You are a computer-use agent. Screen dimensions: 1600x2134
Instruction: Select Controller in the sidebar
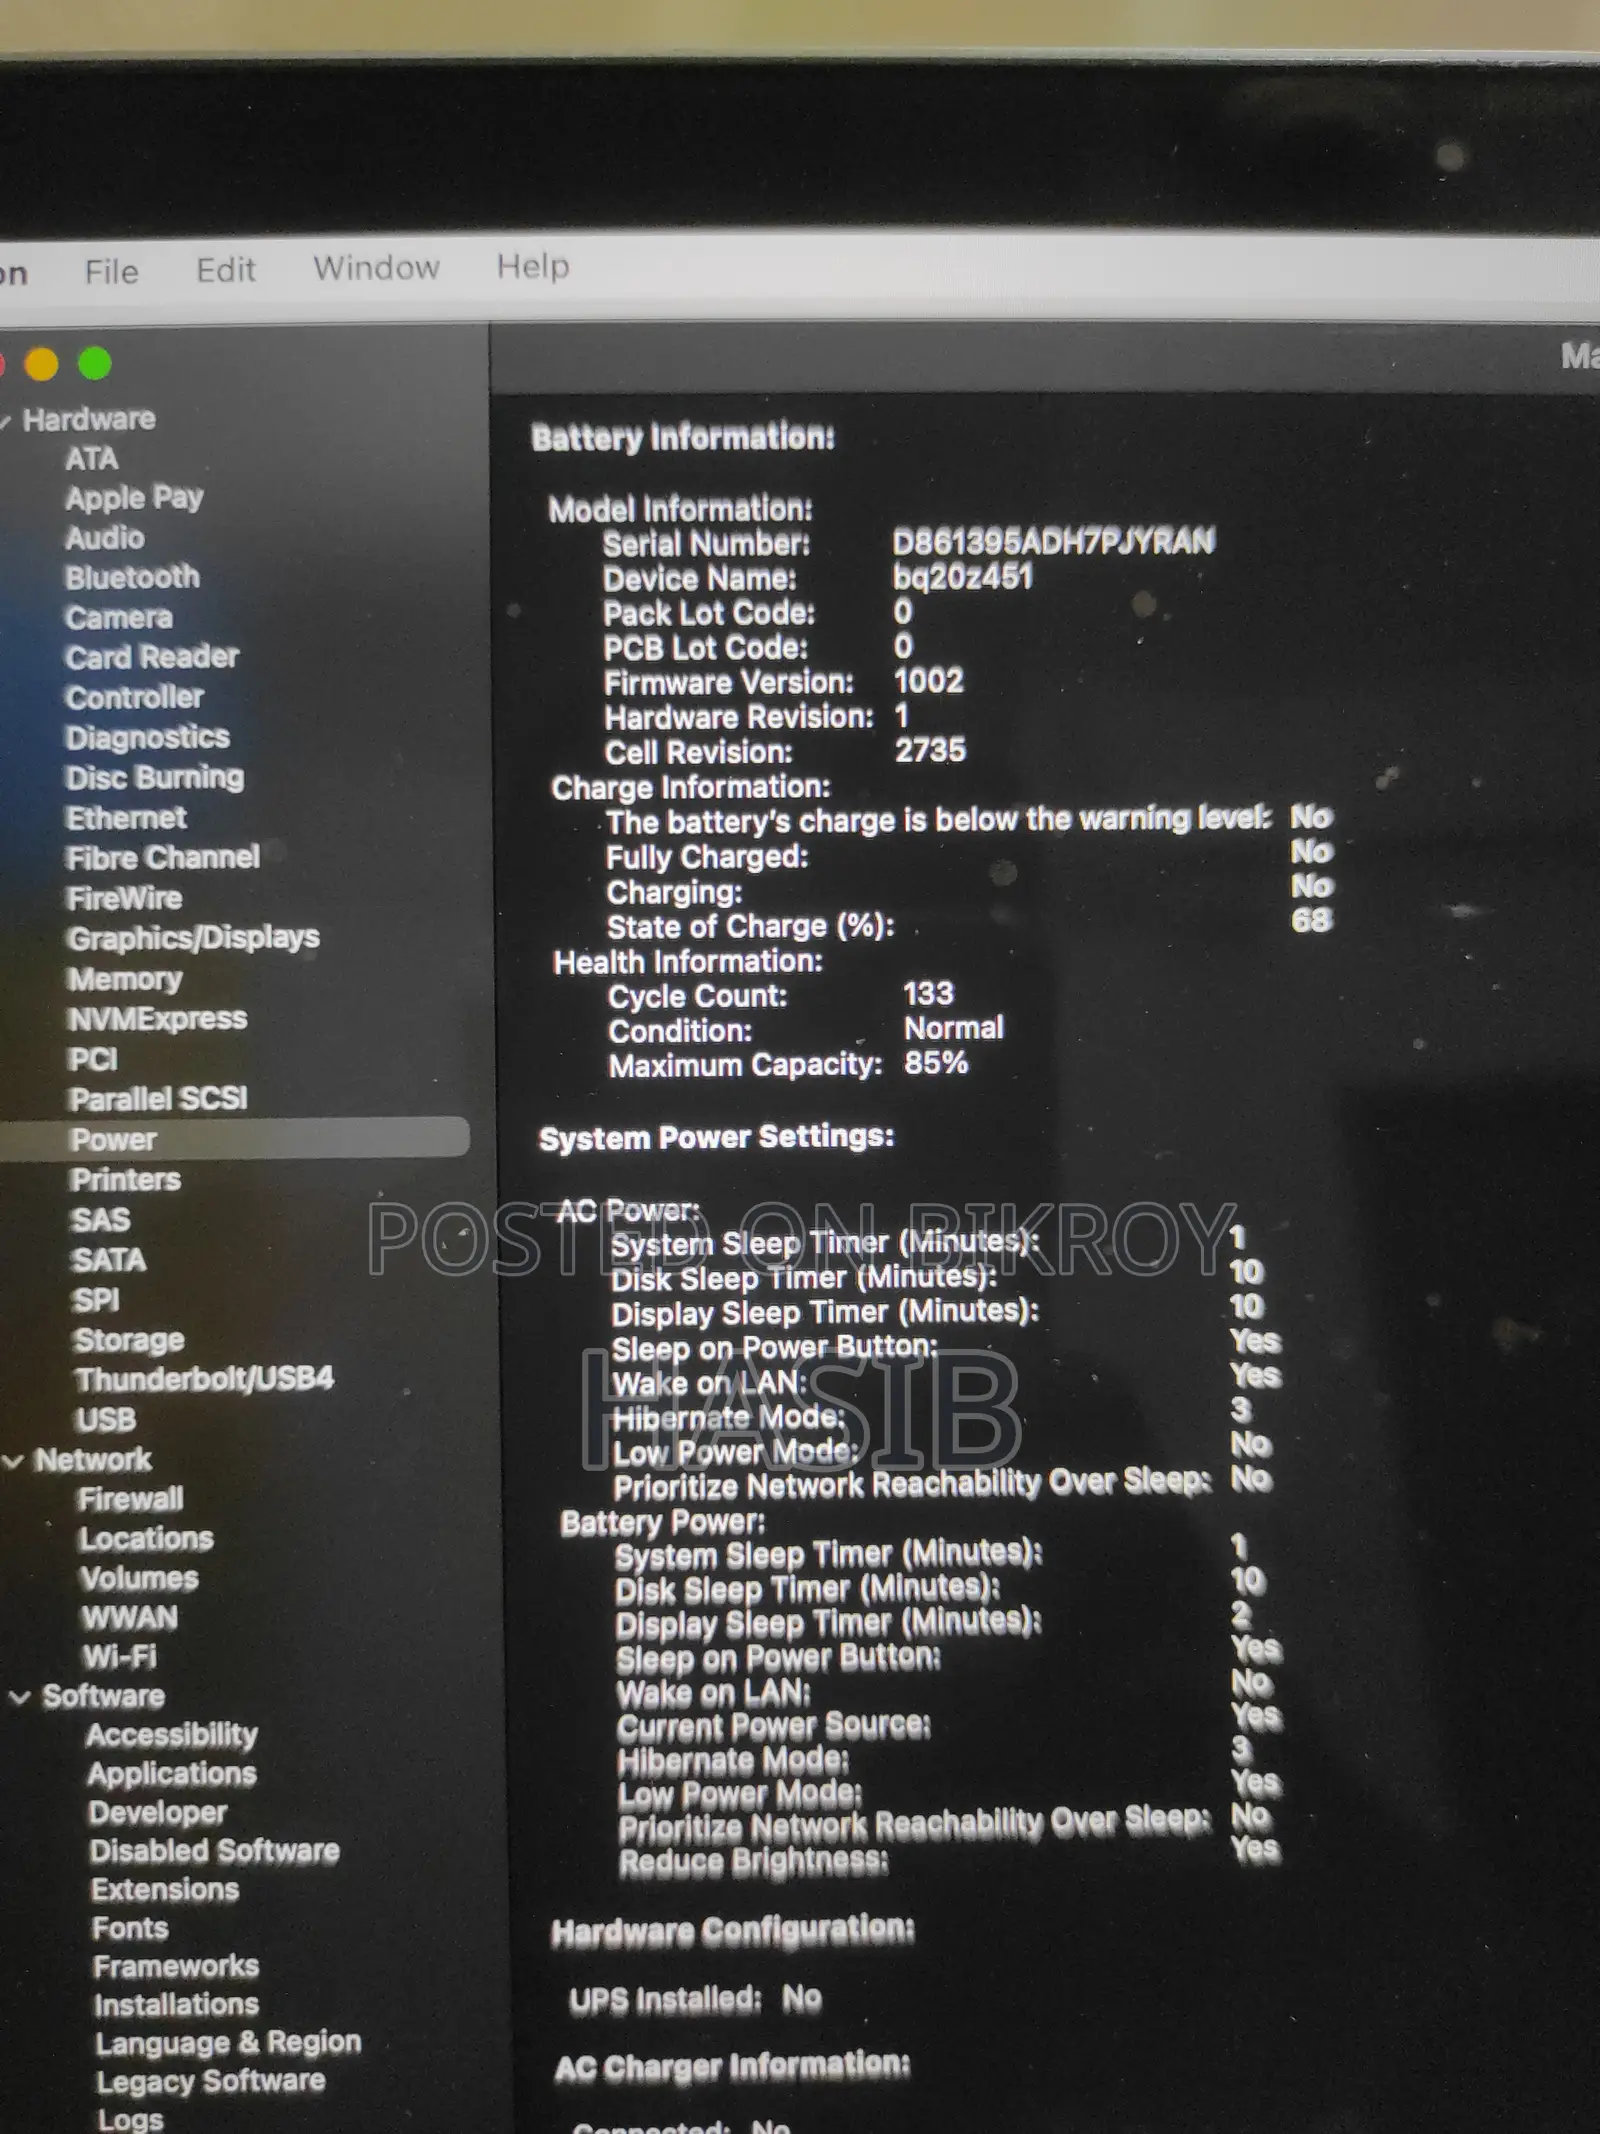tap(135, 697)
